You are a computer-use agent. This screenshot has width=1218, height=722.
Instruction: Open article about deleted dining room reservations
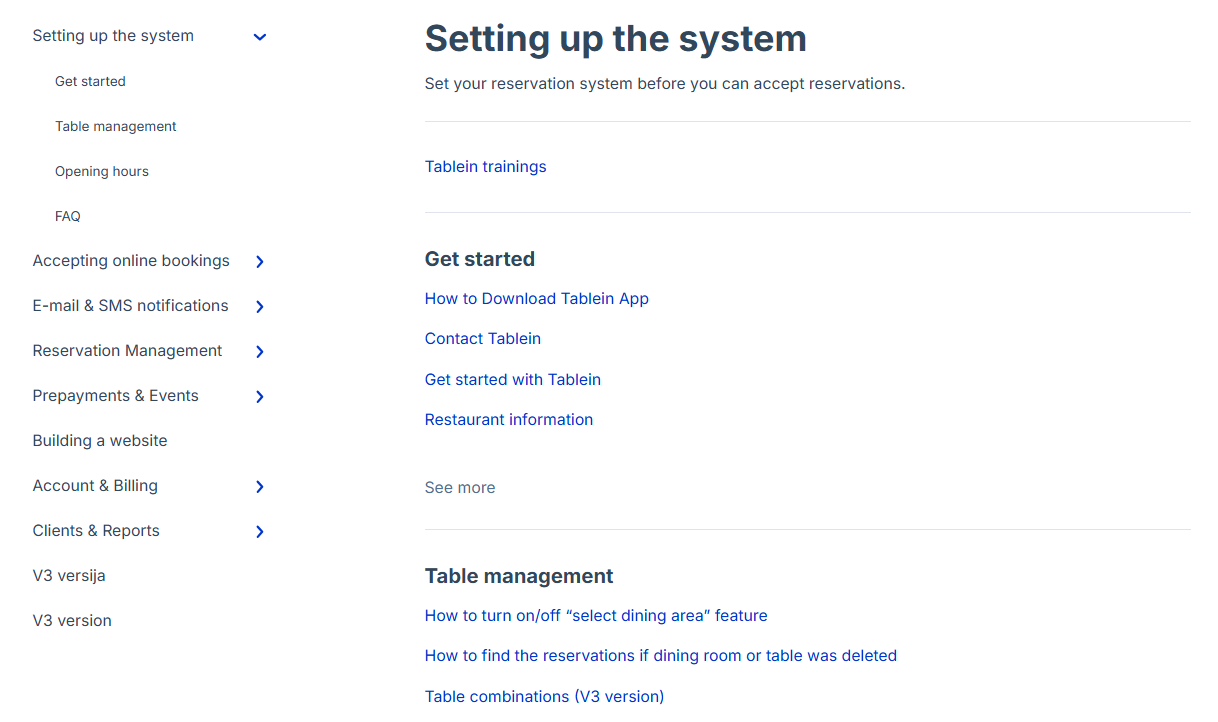661,656
